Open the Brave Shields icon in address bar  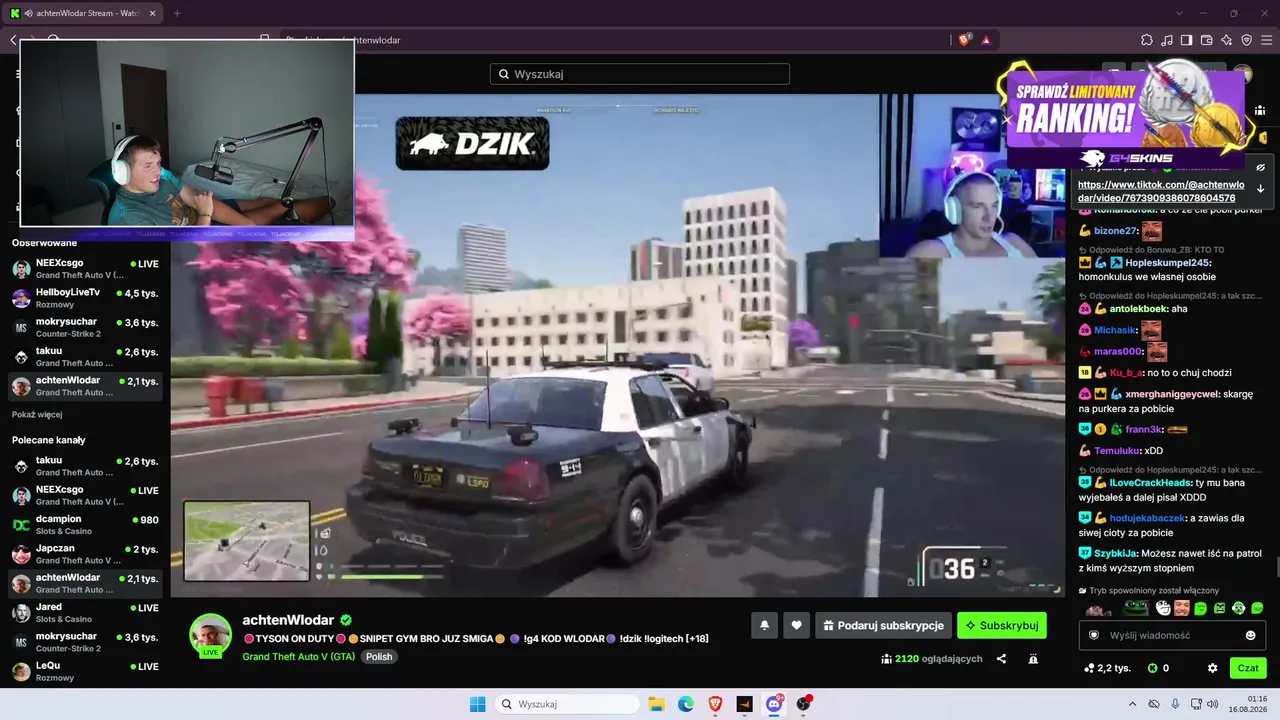click(x=964, y=40)
